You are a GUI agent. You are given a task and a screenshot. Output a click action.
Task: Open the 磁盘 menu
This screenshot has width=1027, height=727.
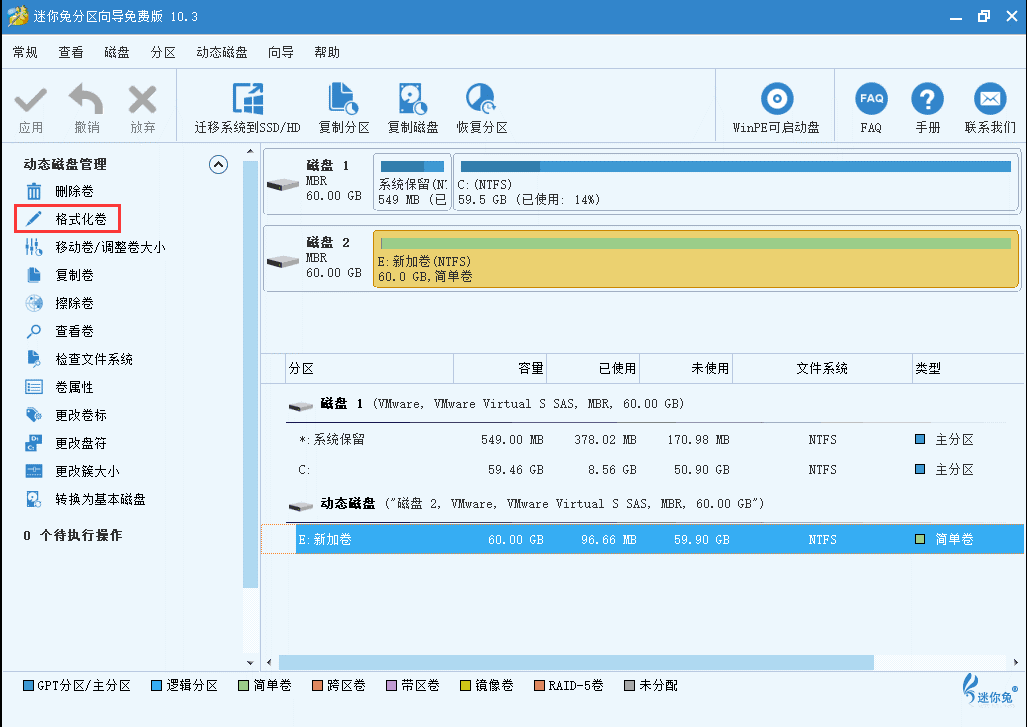(x=117, y=52)
